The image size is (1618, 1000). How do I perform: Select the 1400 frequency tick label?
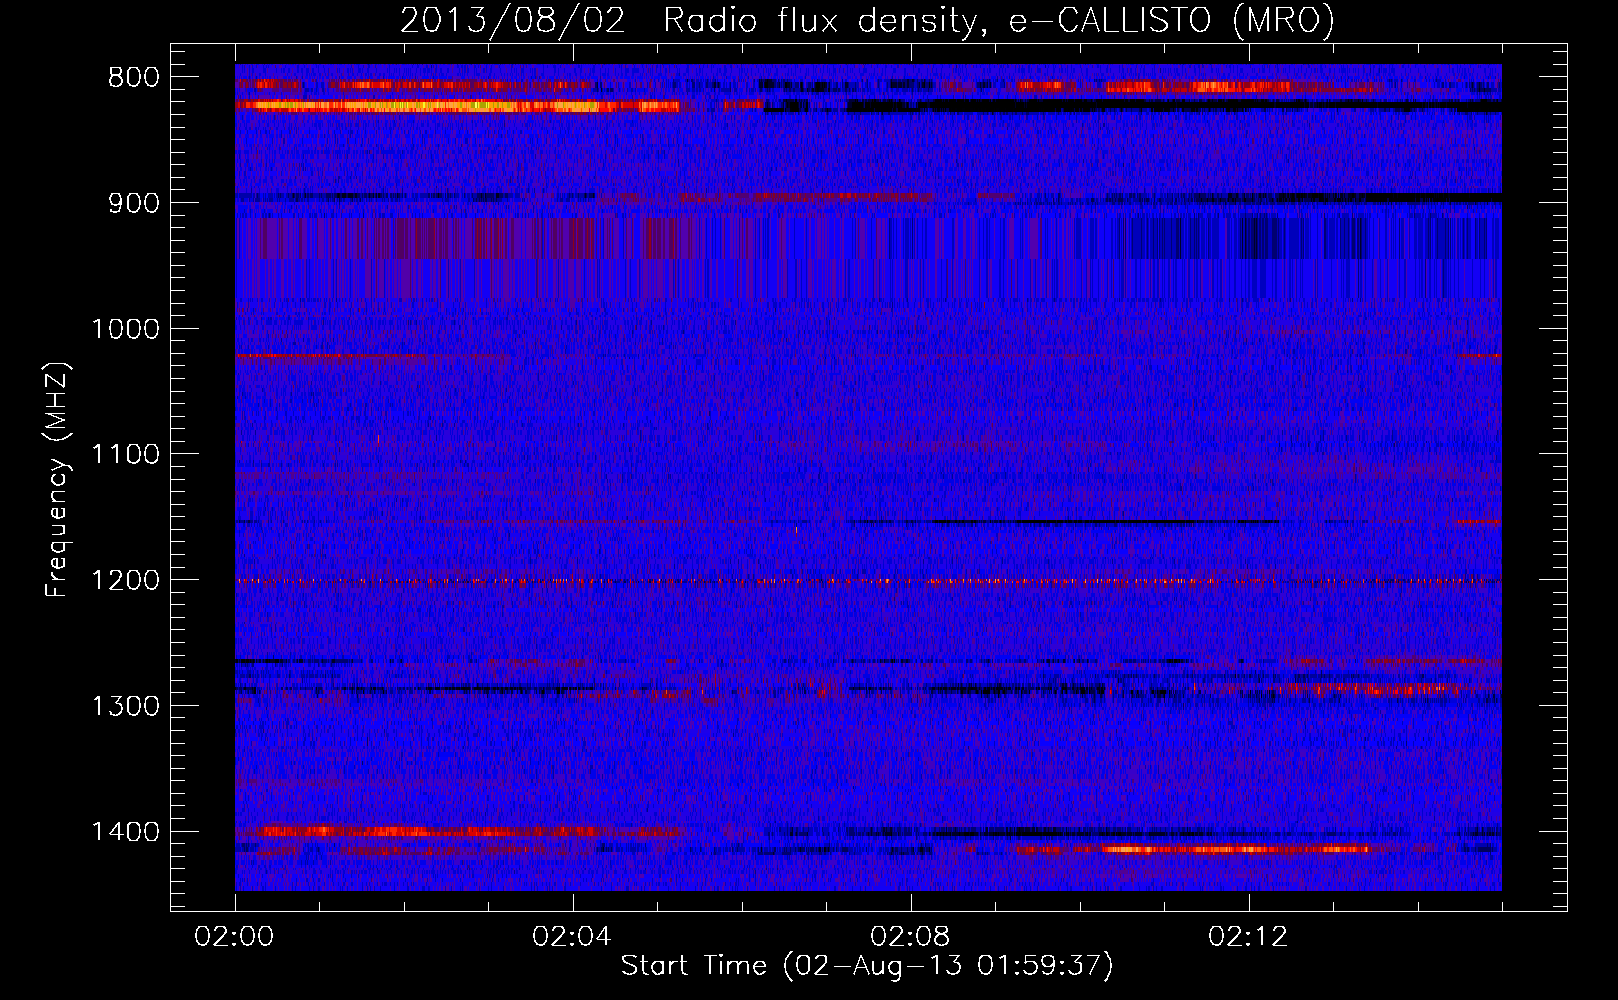coord(126,832)
